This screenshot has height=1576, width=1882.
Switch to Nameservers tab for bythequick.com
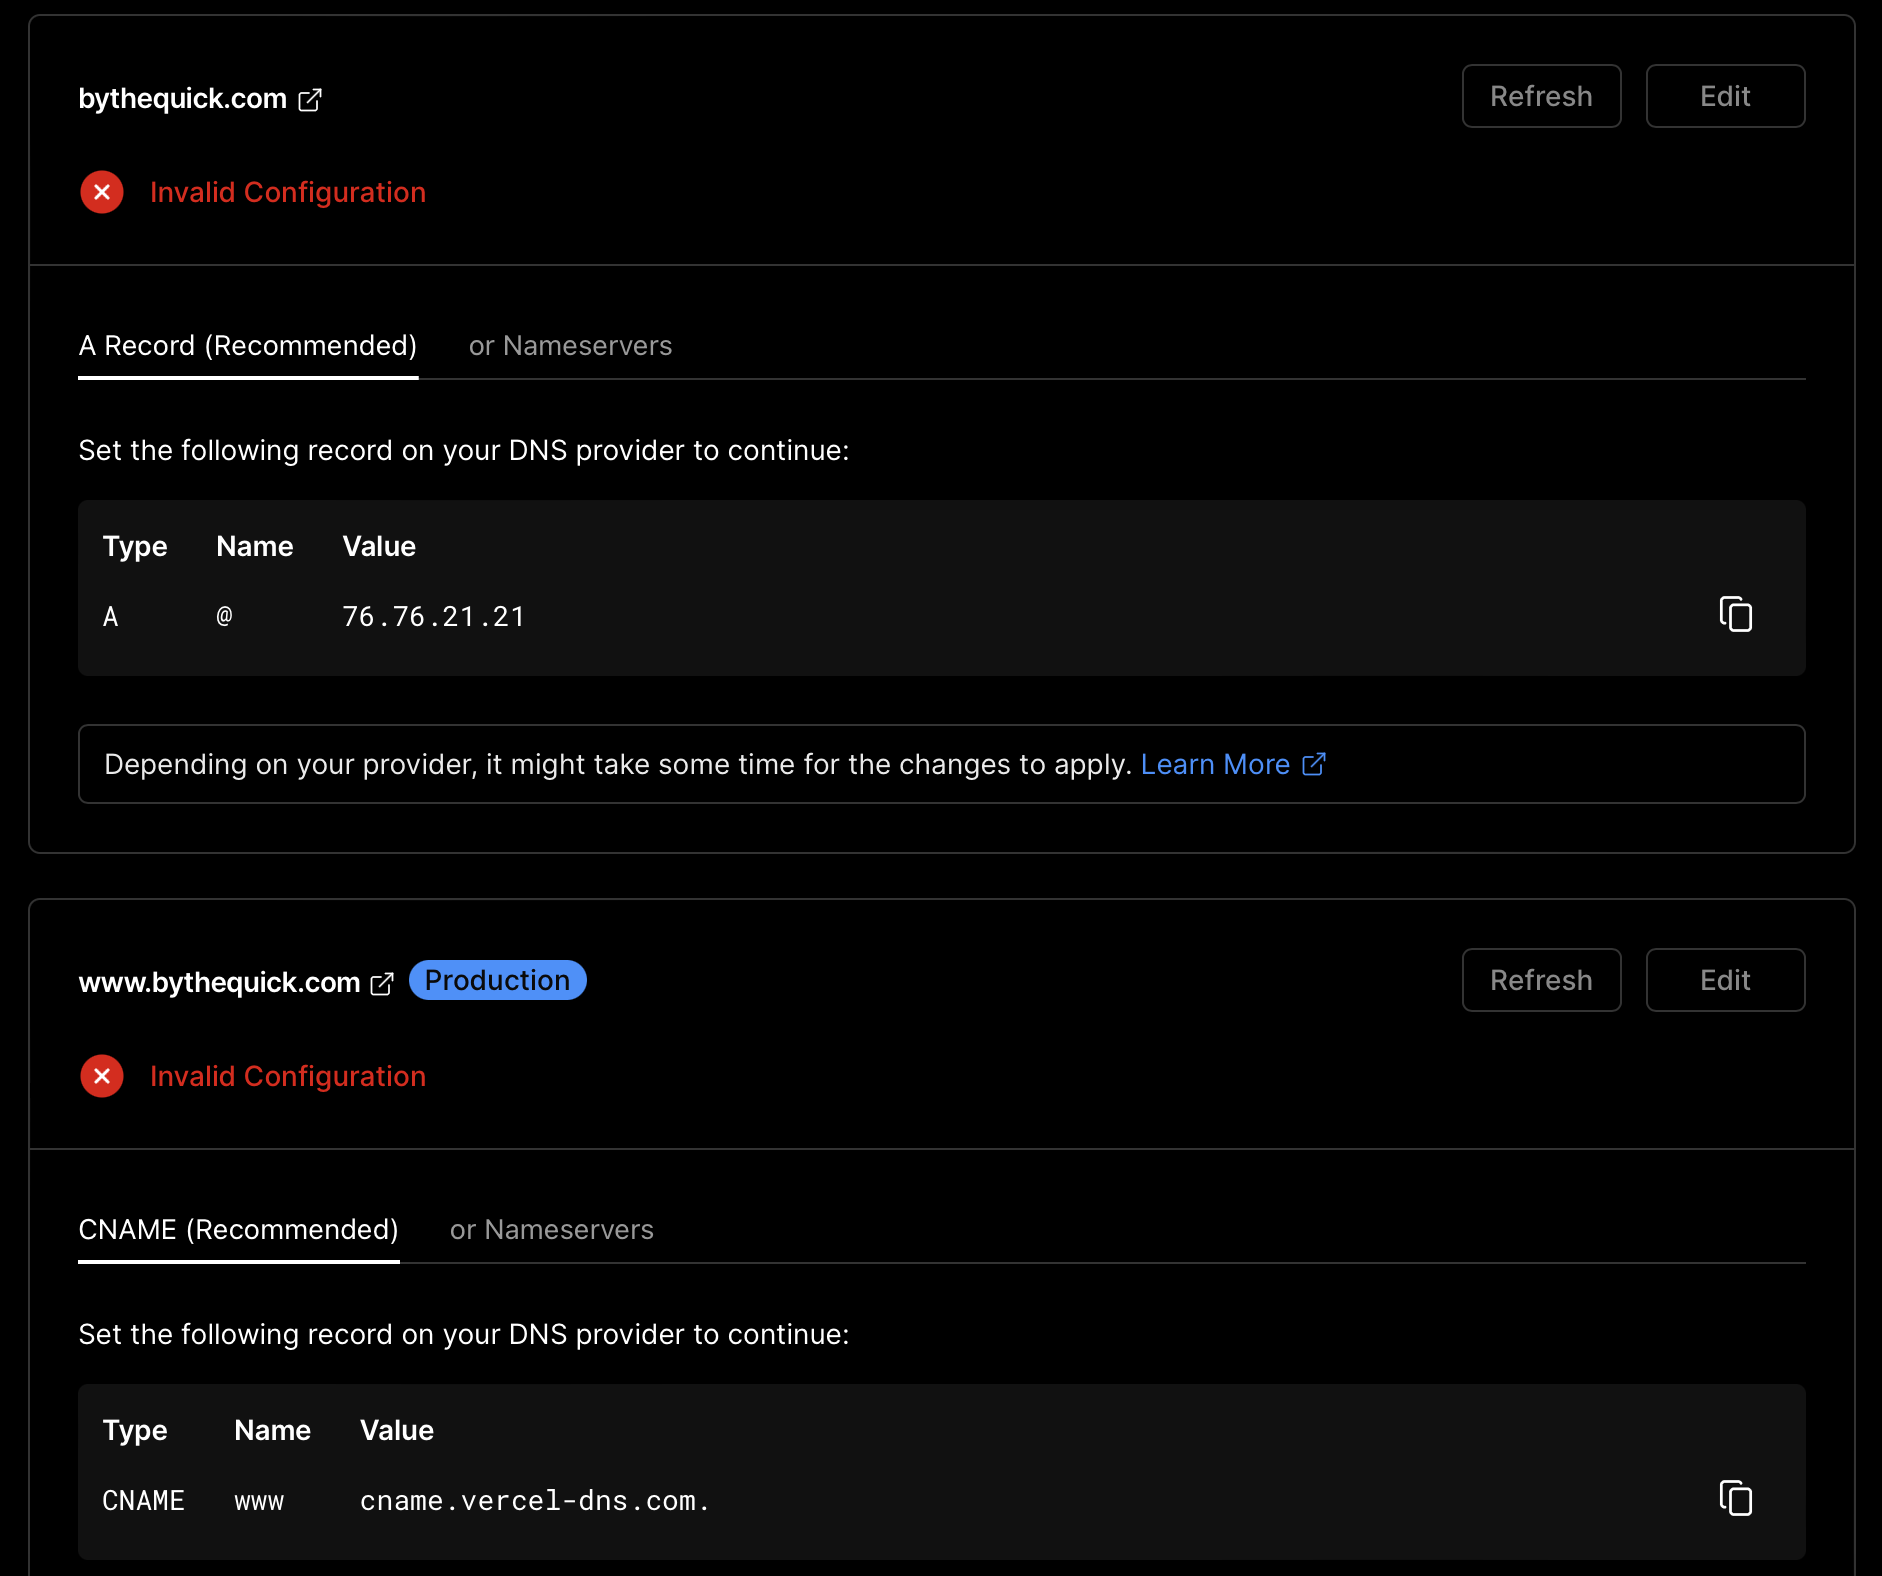(x=570, y=346)
